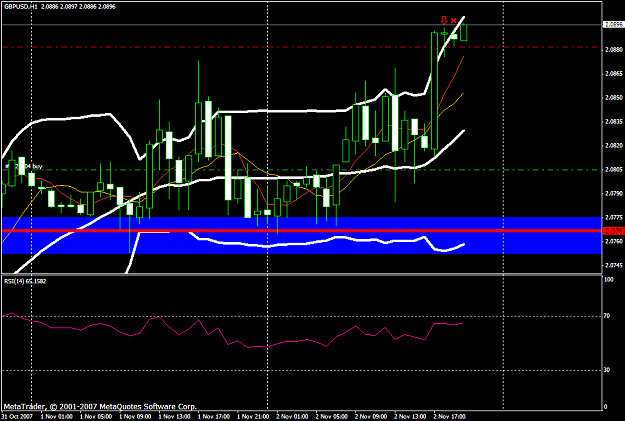Screen dimensions: 625x421
Task: Click the 2 Nov 05:00 time label
Action: (x=332, y=417)
